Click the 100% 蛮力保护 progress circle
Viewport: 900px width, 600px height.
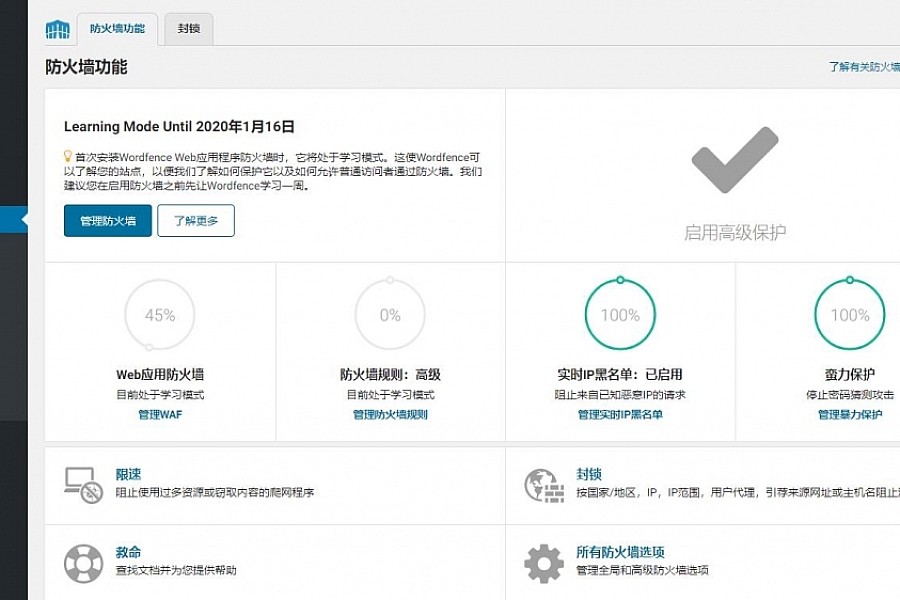point(850,315)
